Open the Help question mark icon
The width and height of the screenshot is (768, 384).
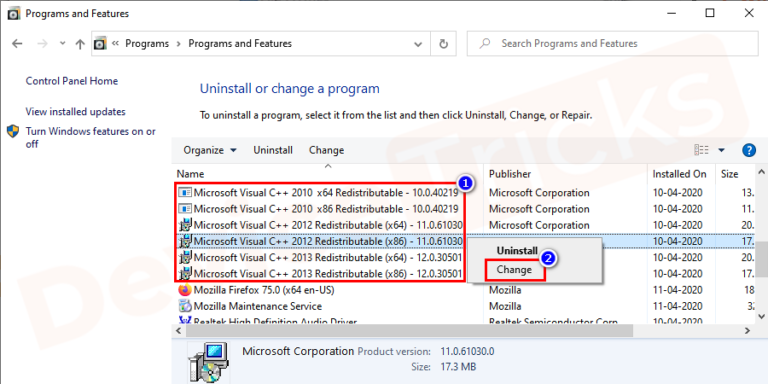click(x=749, y=150)
